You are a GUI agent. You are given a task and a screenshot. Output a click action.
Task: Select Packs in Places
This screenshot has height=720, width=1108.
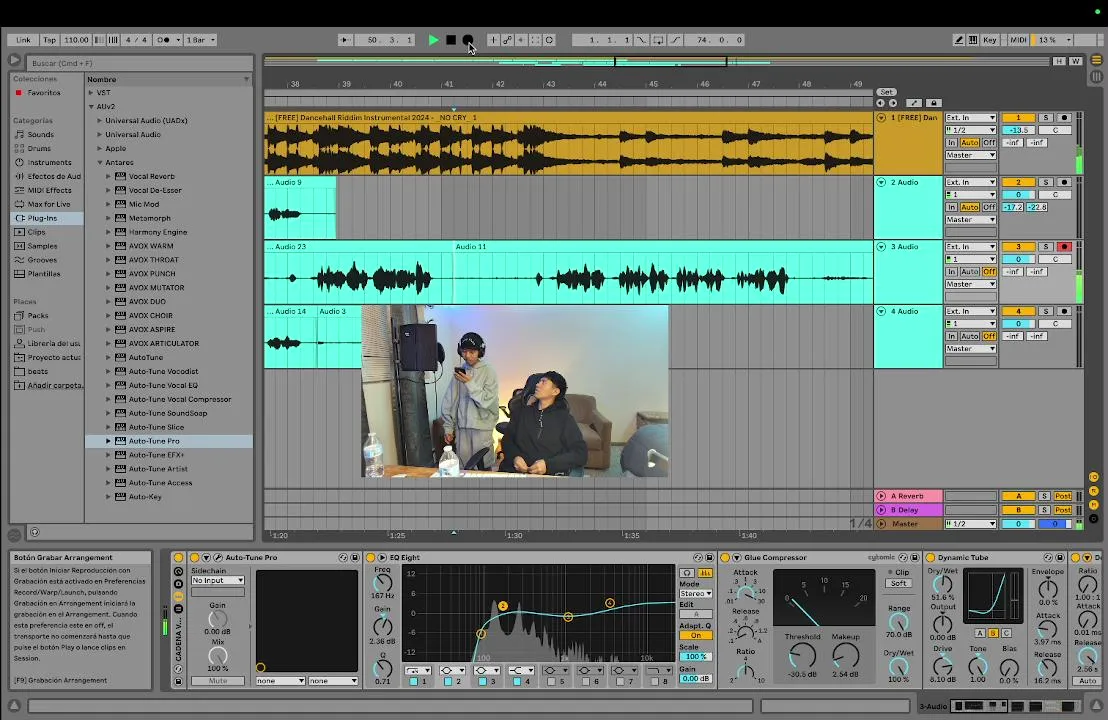click(x=38, y=316)
